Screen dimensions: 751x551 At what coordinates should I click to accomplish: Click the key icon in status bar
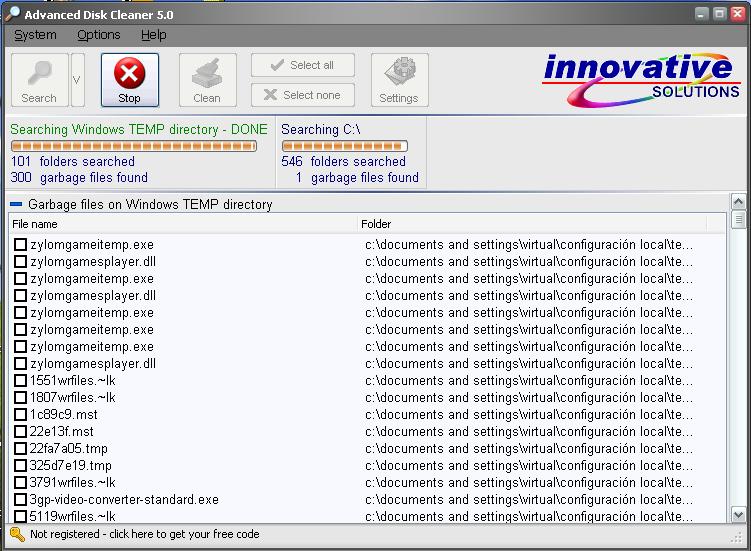(x=17, y=534)
